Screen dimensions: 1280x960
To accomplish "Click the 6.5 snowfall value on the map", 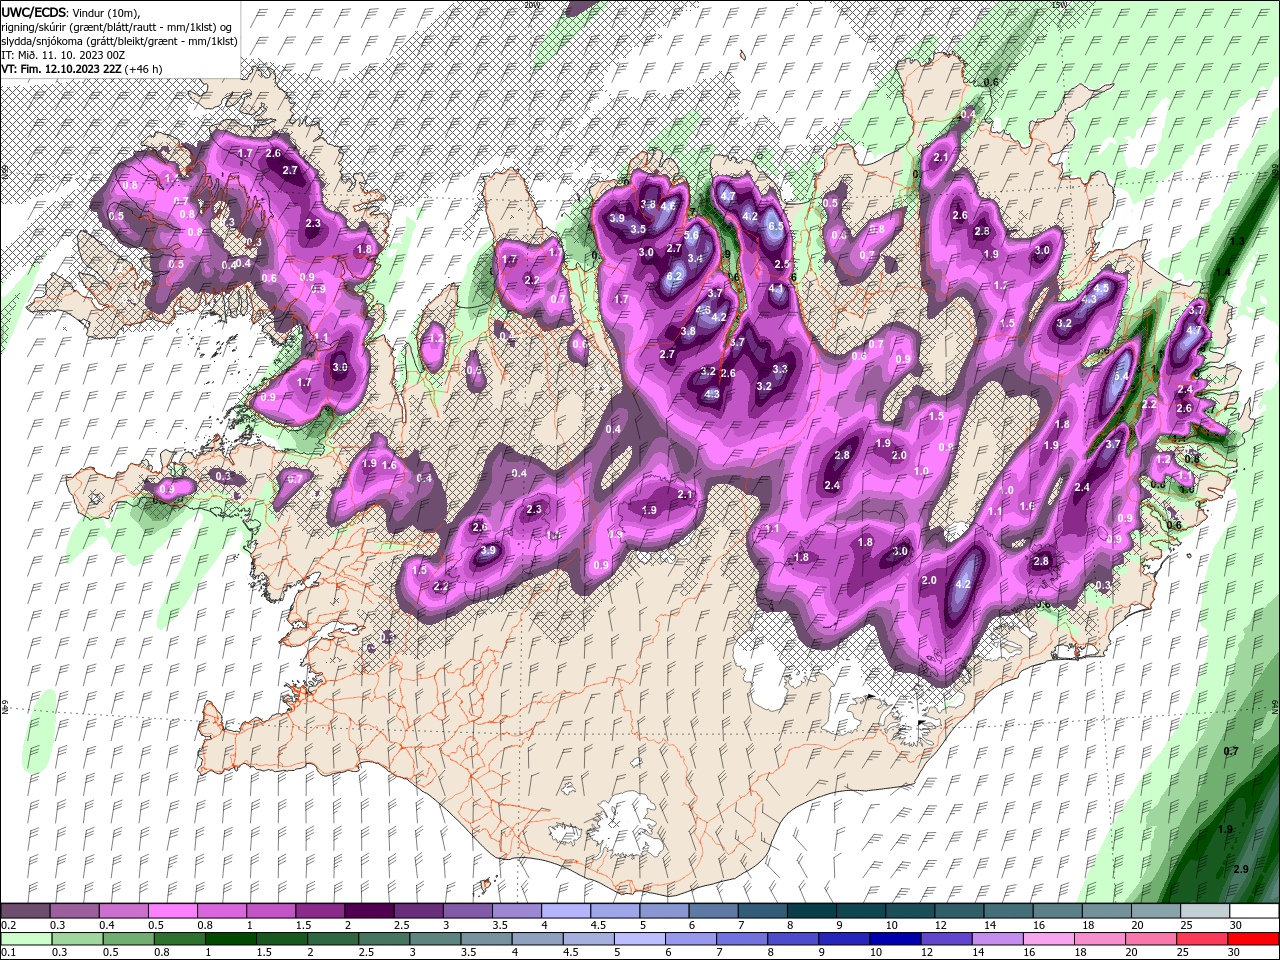I will 774,226.
